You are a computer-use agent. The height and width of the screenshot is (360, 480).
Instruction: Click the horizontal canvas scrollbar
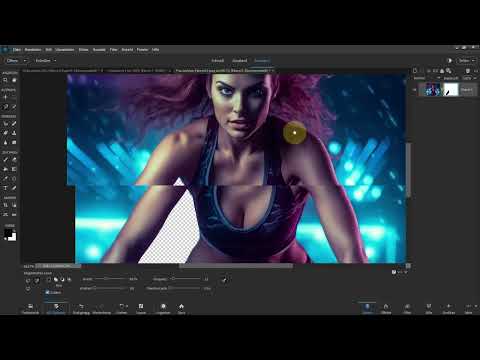[236, 266]
